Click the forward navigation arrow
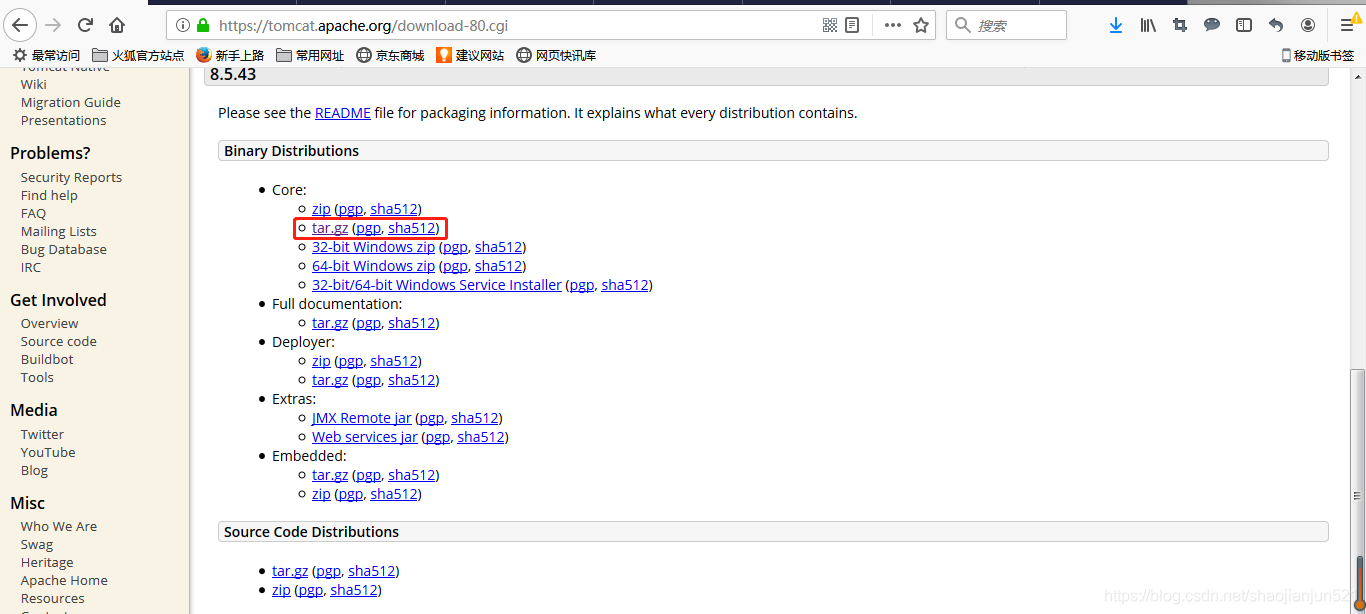This screenshot has width=1366, height=614. tap(54, 25)
